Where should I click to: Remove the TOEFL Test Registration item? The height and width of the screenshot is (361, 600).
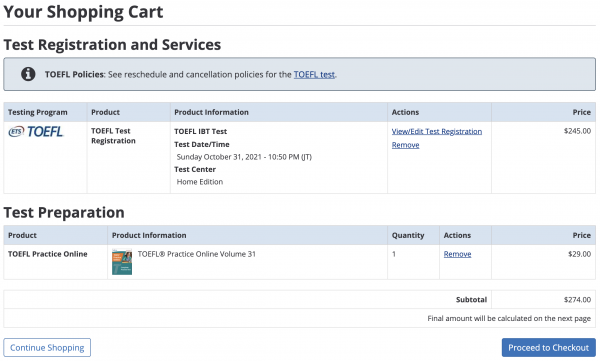click(x=405, y=145)
